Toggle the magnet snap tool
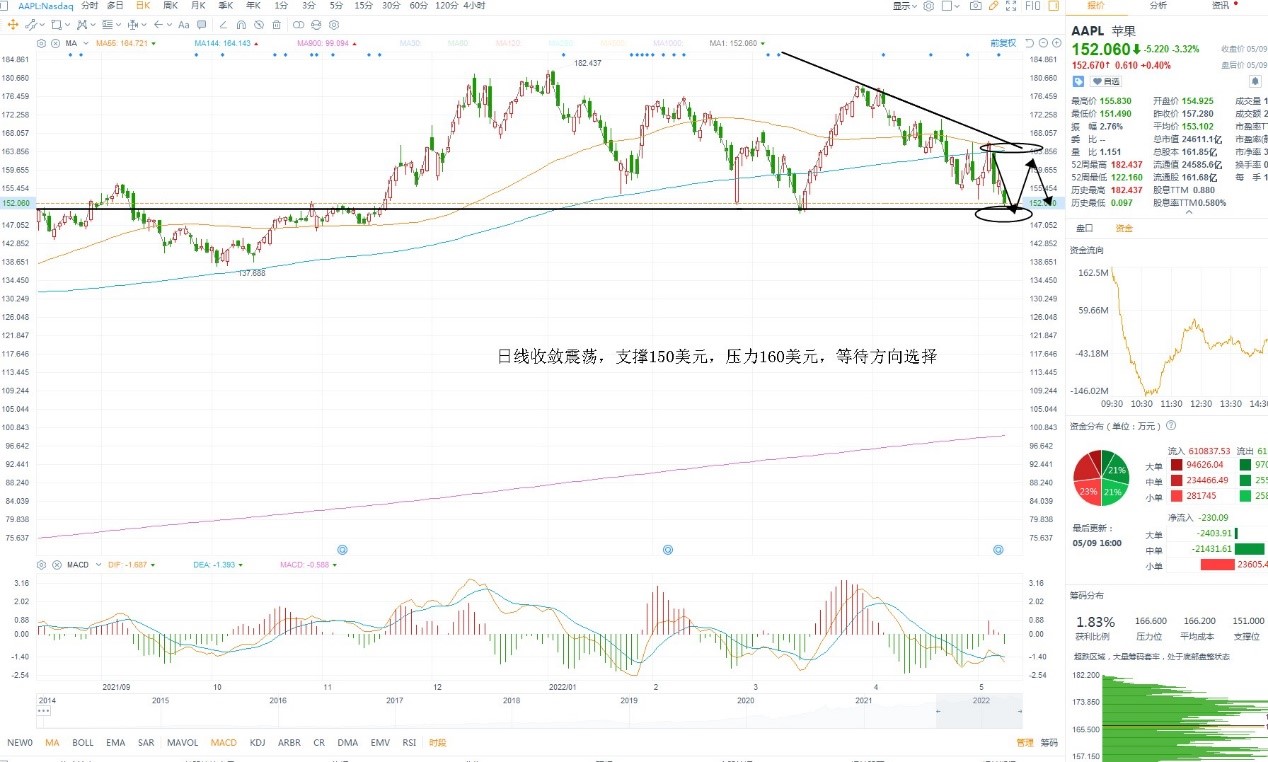Image resolution: width=1268 pixels, height=762 pixels. (x=241, y=24)
